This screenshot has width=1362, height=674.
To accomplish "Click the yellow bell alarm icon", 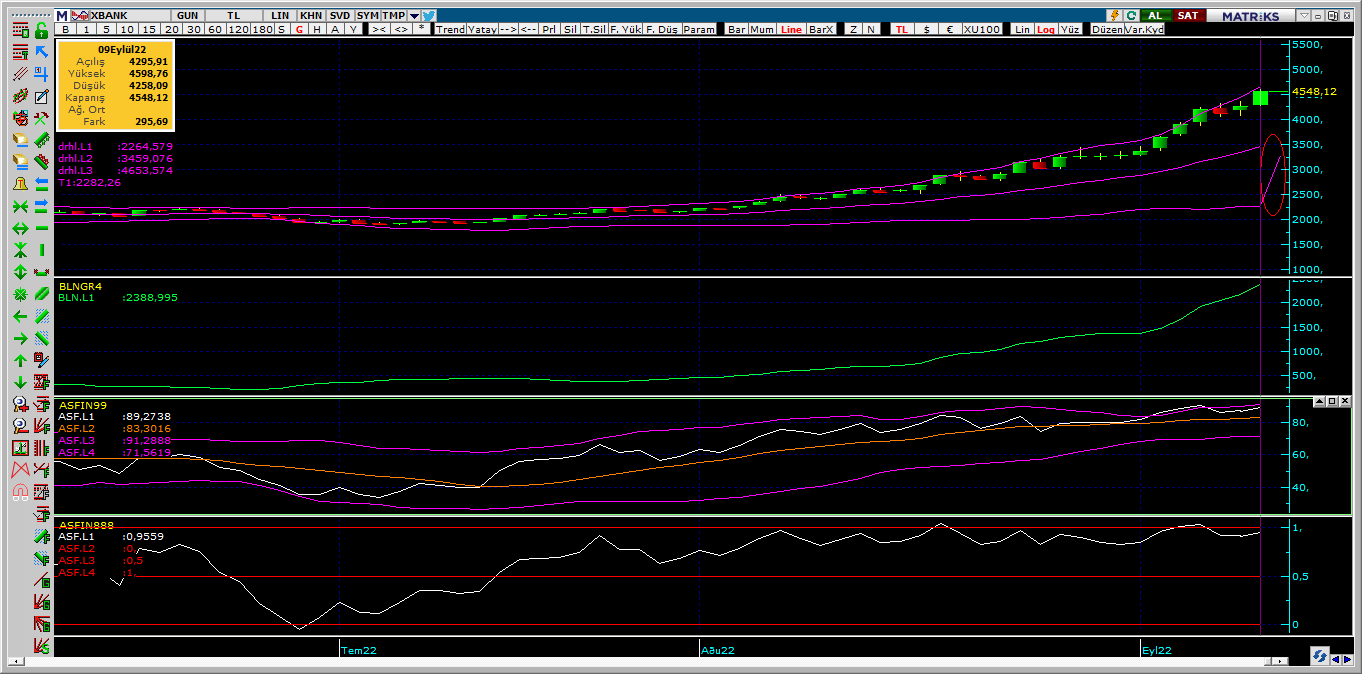I will [x=20, y=183].
